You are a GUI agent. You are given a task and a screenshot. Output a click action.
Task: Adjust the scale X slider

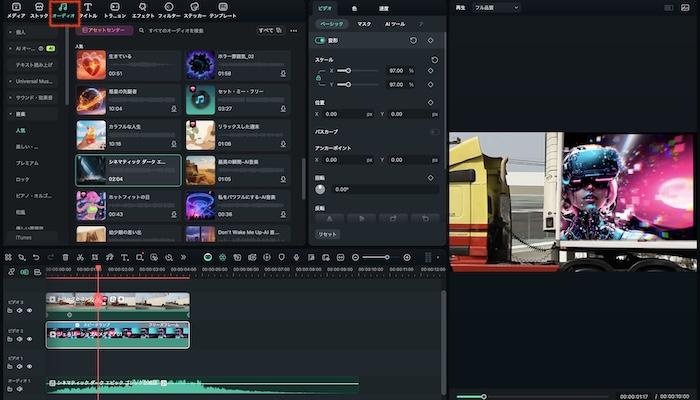pyautogui.click(x=347, y=71)
